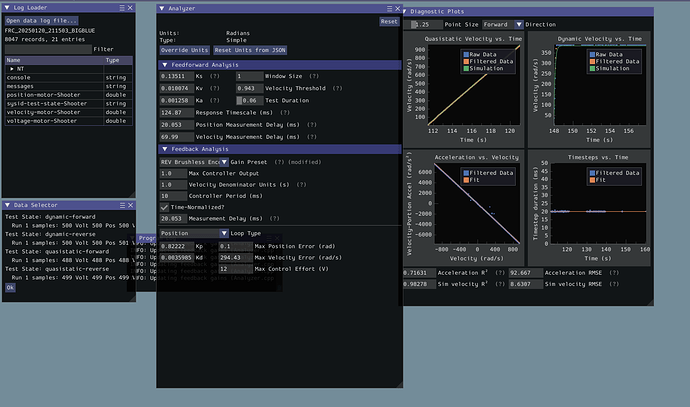Click help (?) next to Velocity Measurement Delay
This screenshot has height=407, width=690.
[x=312, y=137]
